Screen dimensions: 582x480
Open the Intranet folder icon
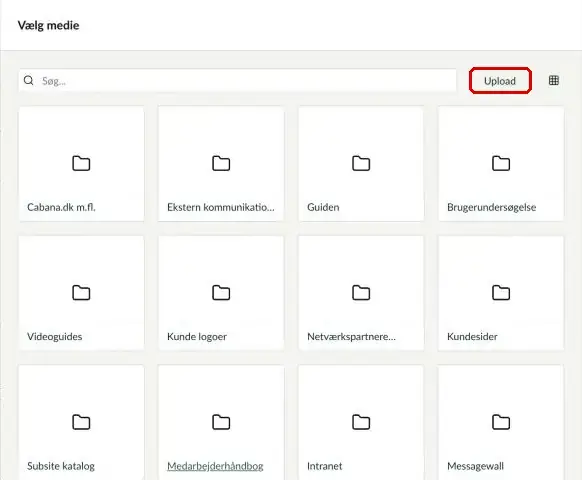(361, 422)
